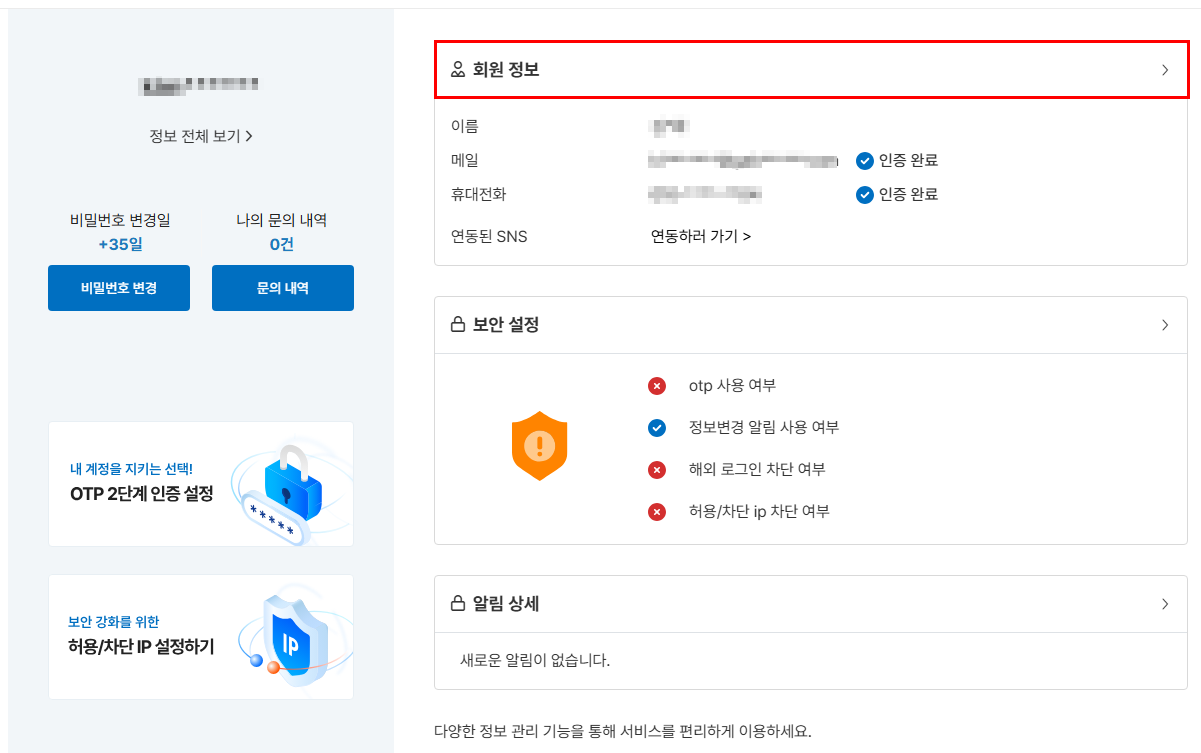1201x753 pixels.
Task: Expand the 보안 설정 section arrow
Action: 1165,325
